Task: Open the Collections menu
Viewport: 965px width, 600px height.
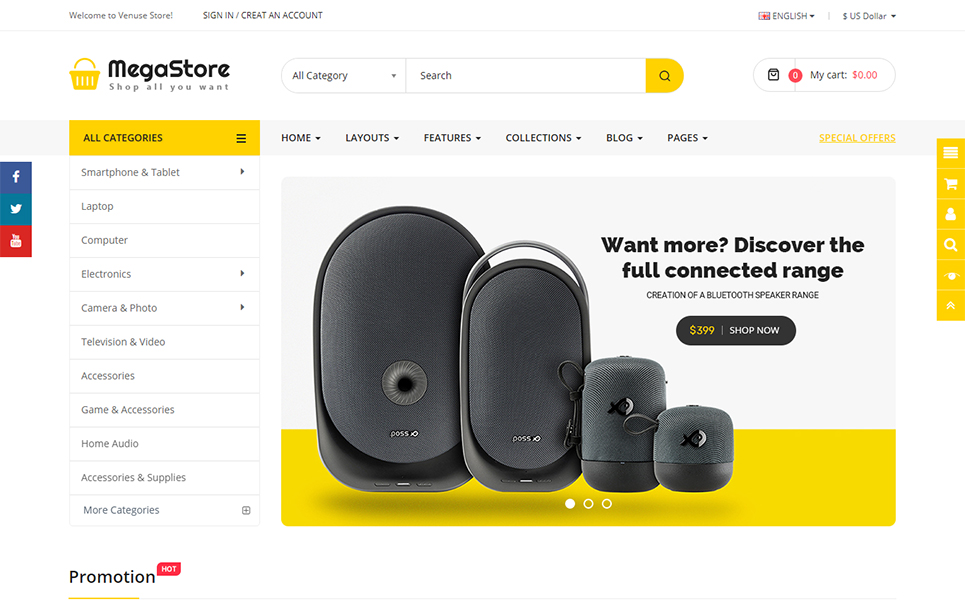Action: 543,138
